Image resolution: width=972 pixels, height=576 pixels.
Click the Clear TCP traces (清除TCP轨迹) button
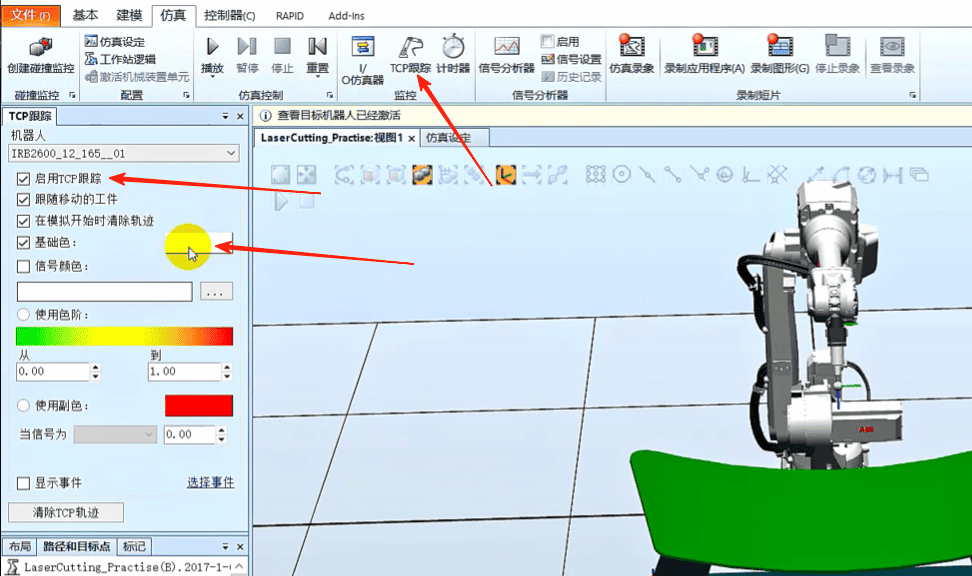point(66,512)
